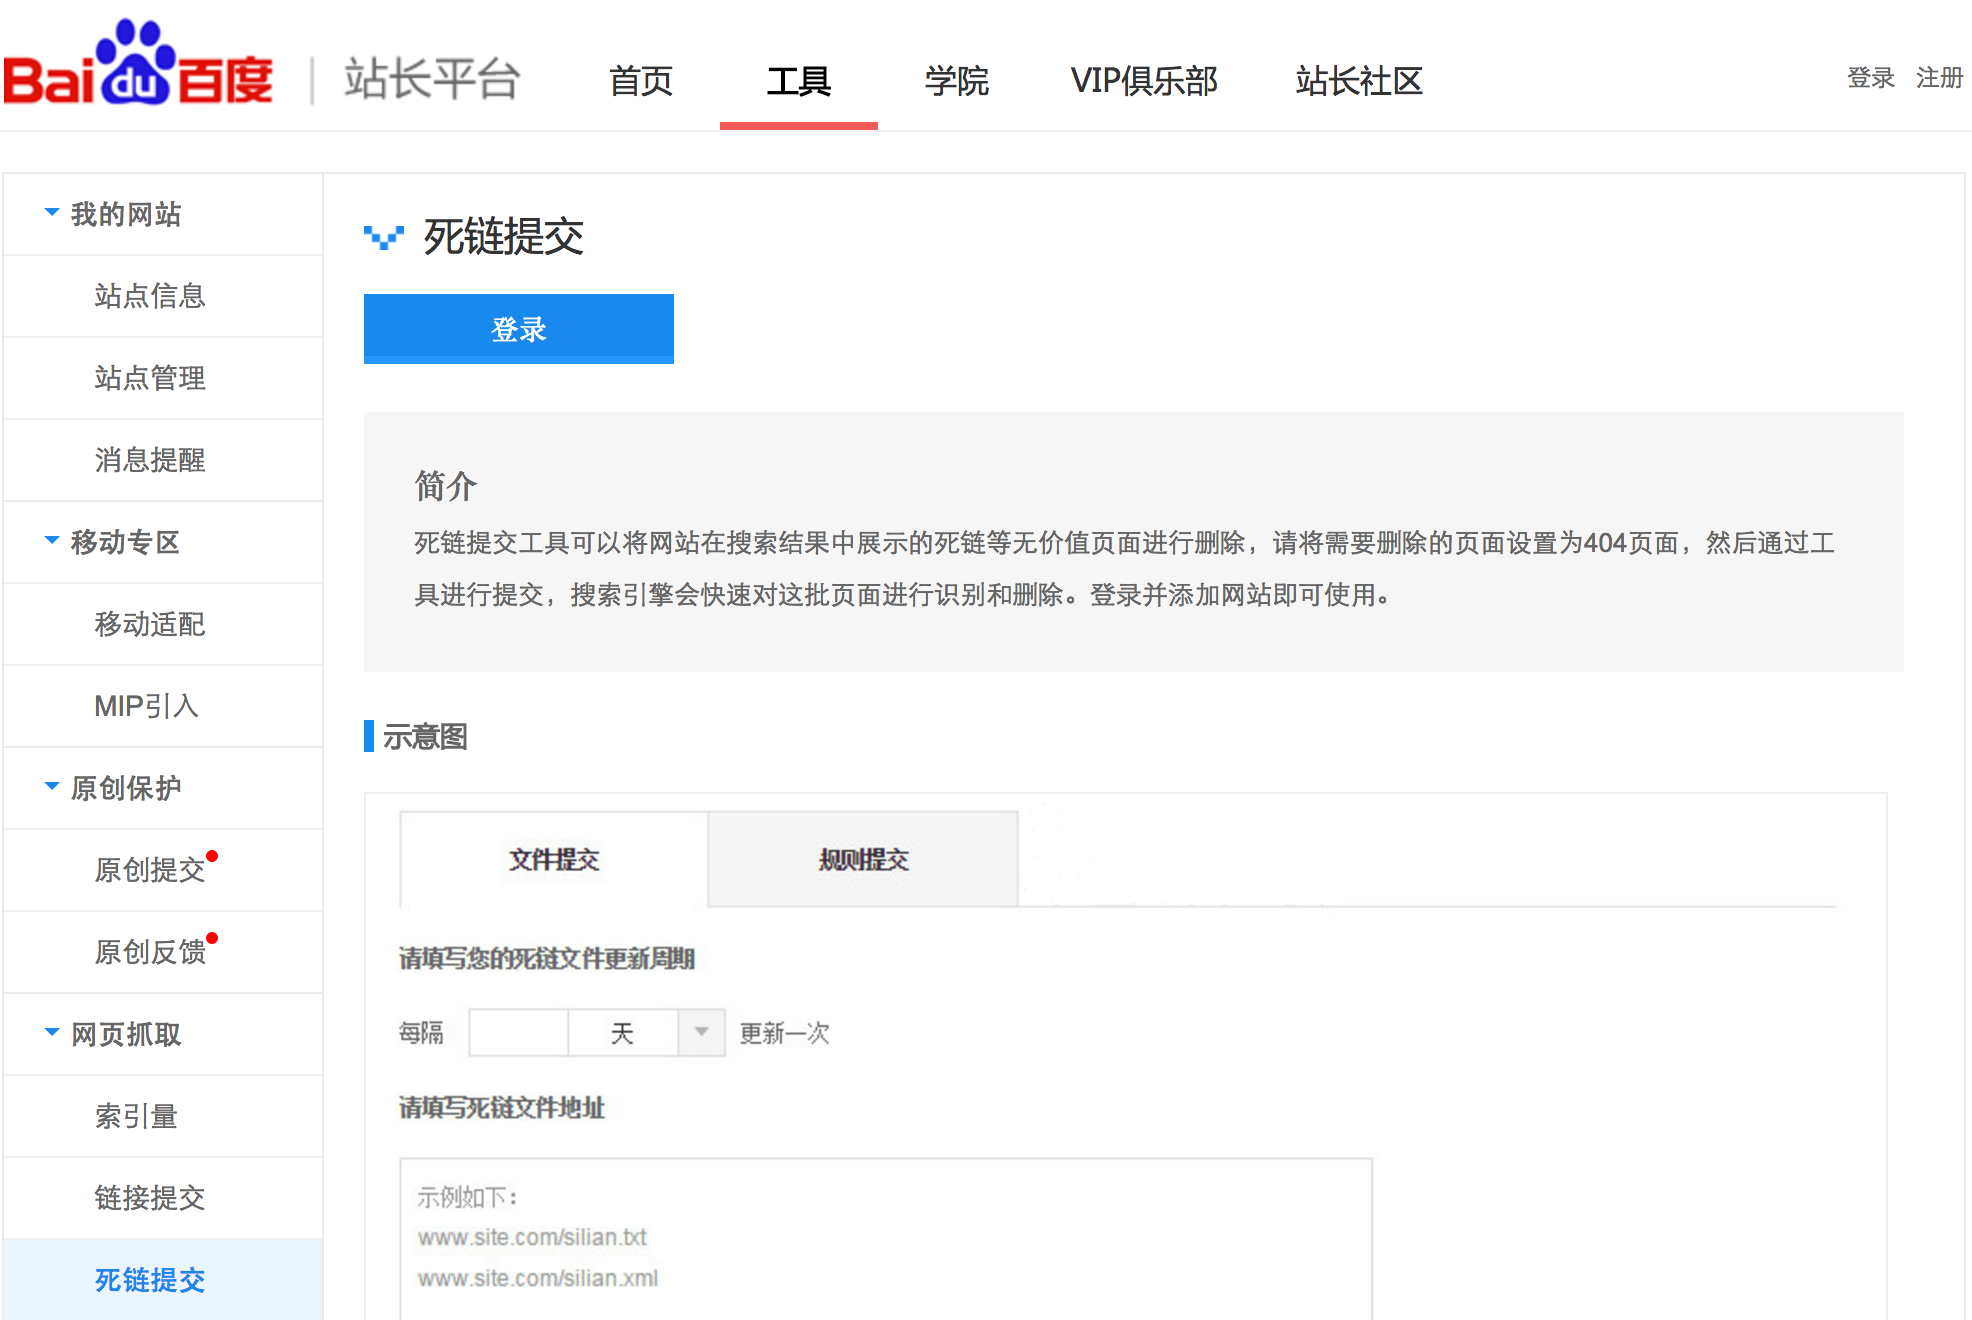Open 原创提交 in sidebar
The width and height of the screenshot is (1972, 1320).
coord(163,870)
